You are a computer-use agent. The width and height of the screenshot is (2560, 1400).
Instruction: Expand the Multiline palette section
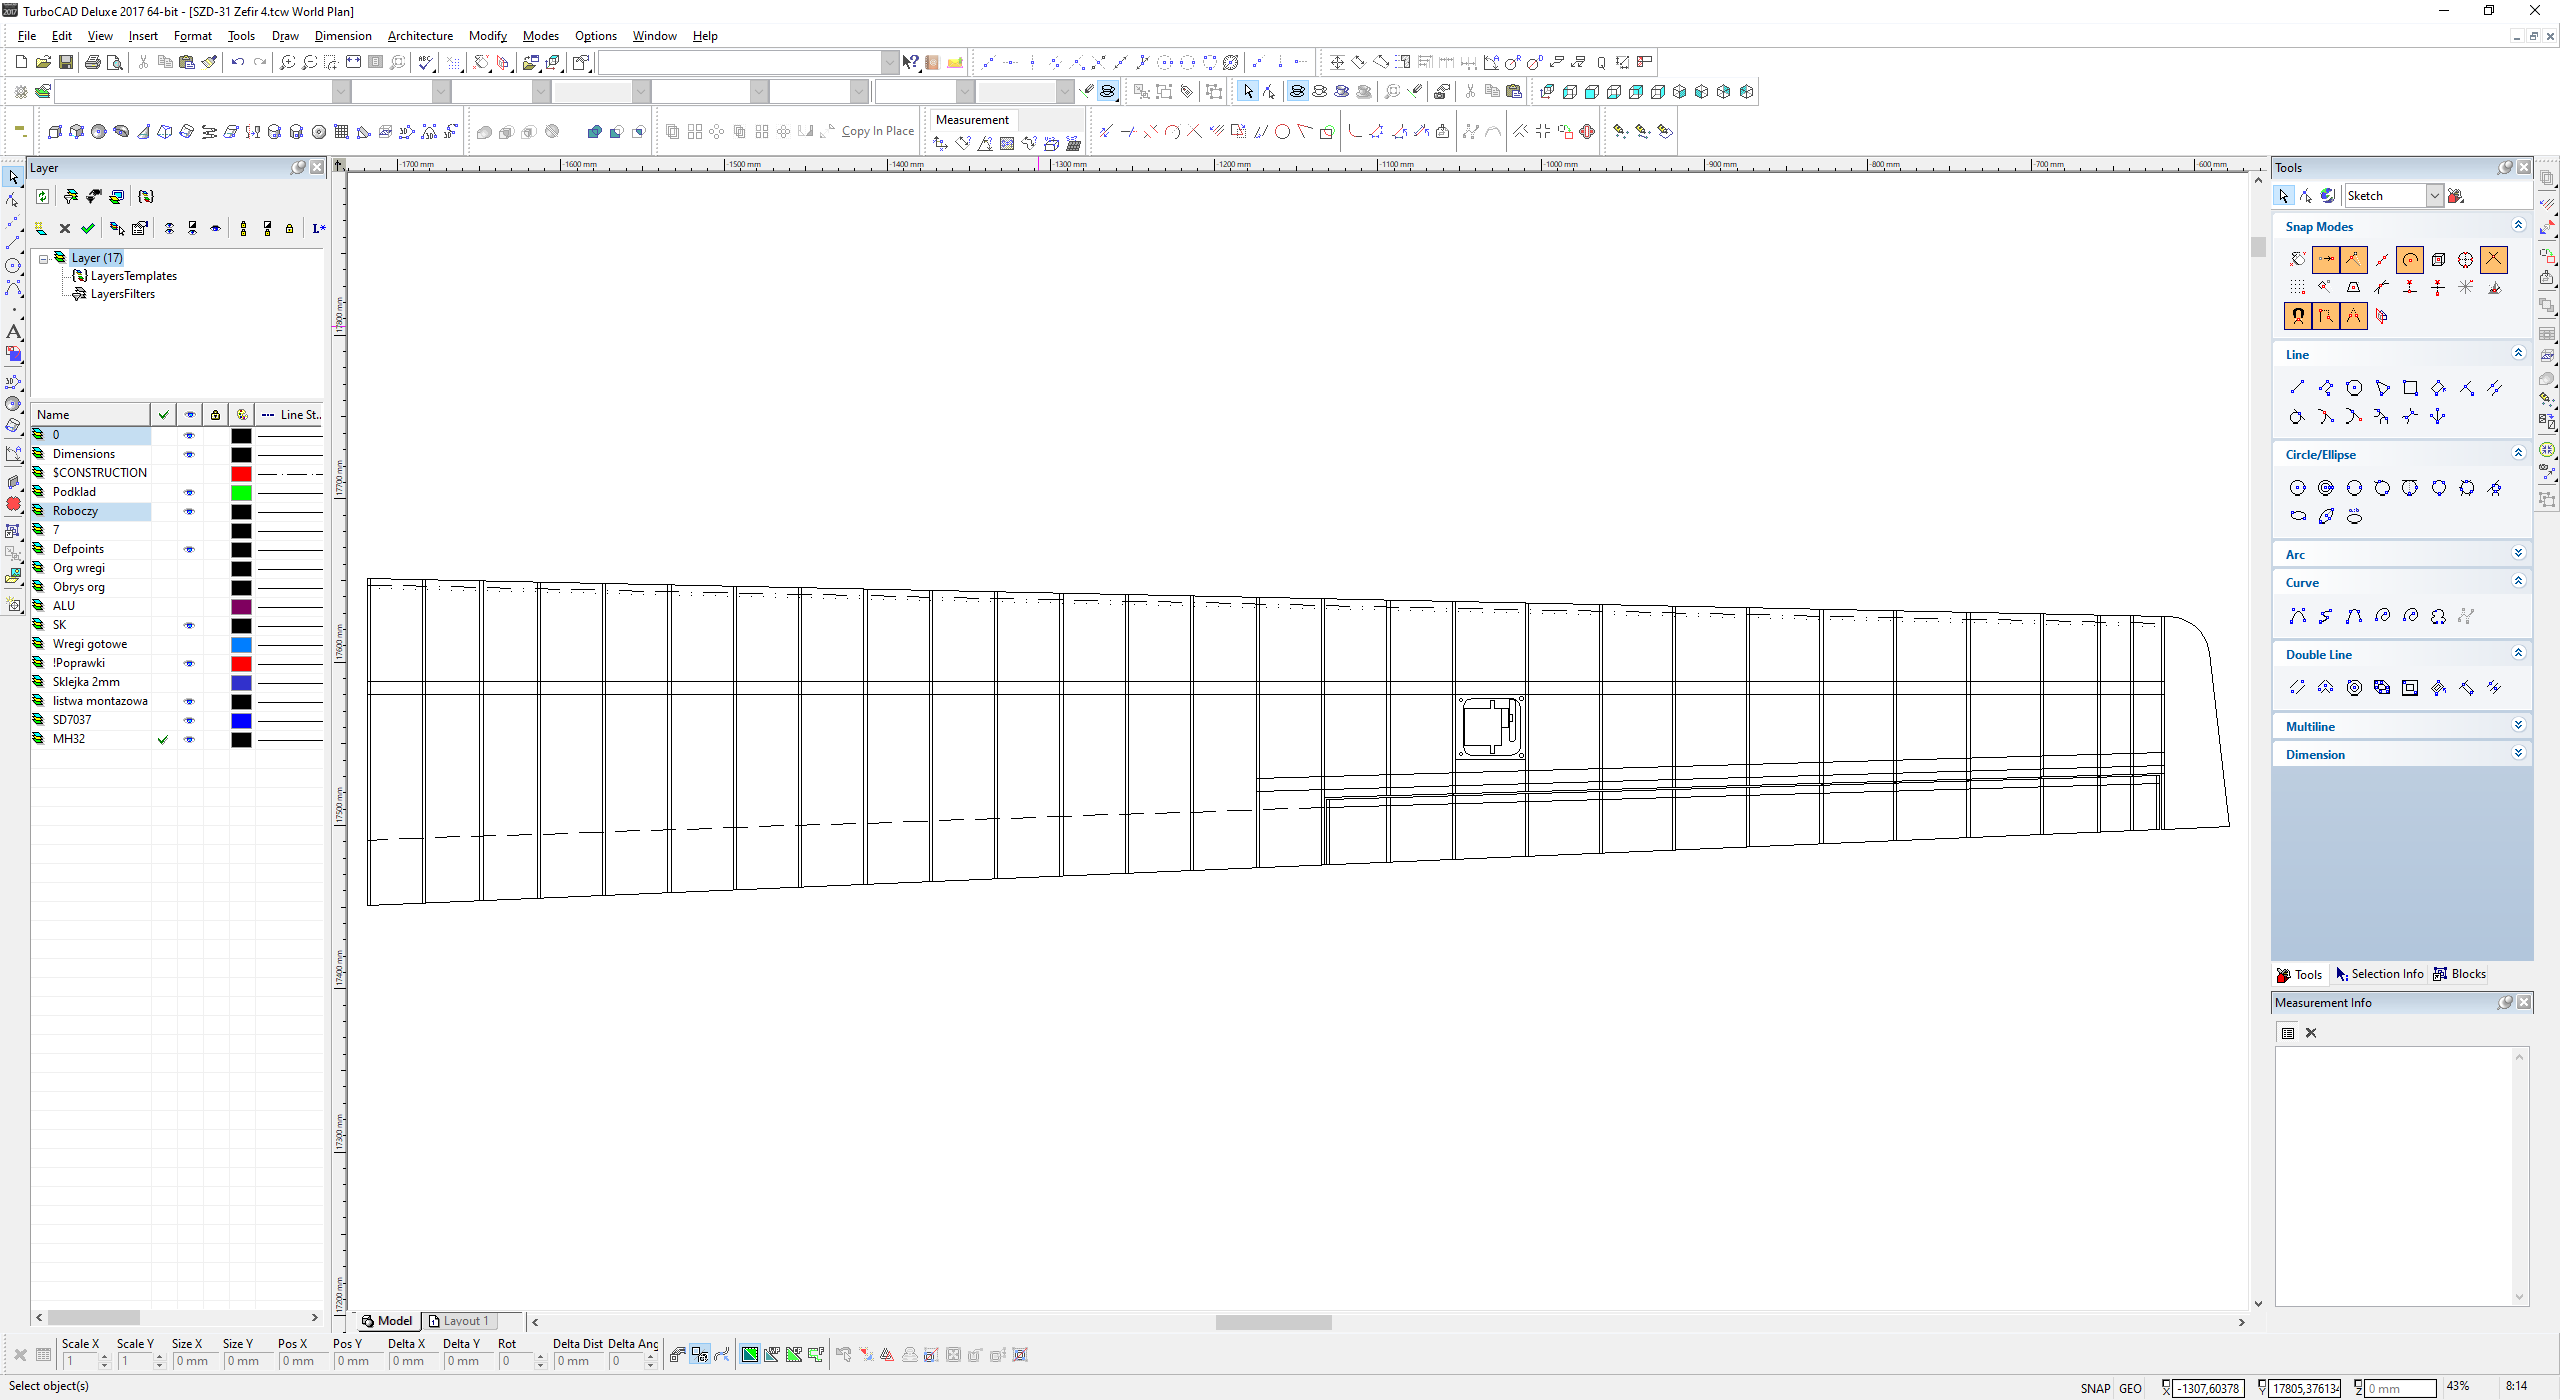tap(2518, 725)
